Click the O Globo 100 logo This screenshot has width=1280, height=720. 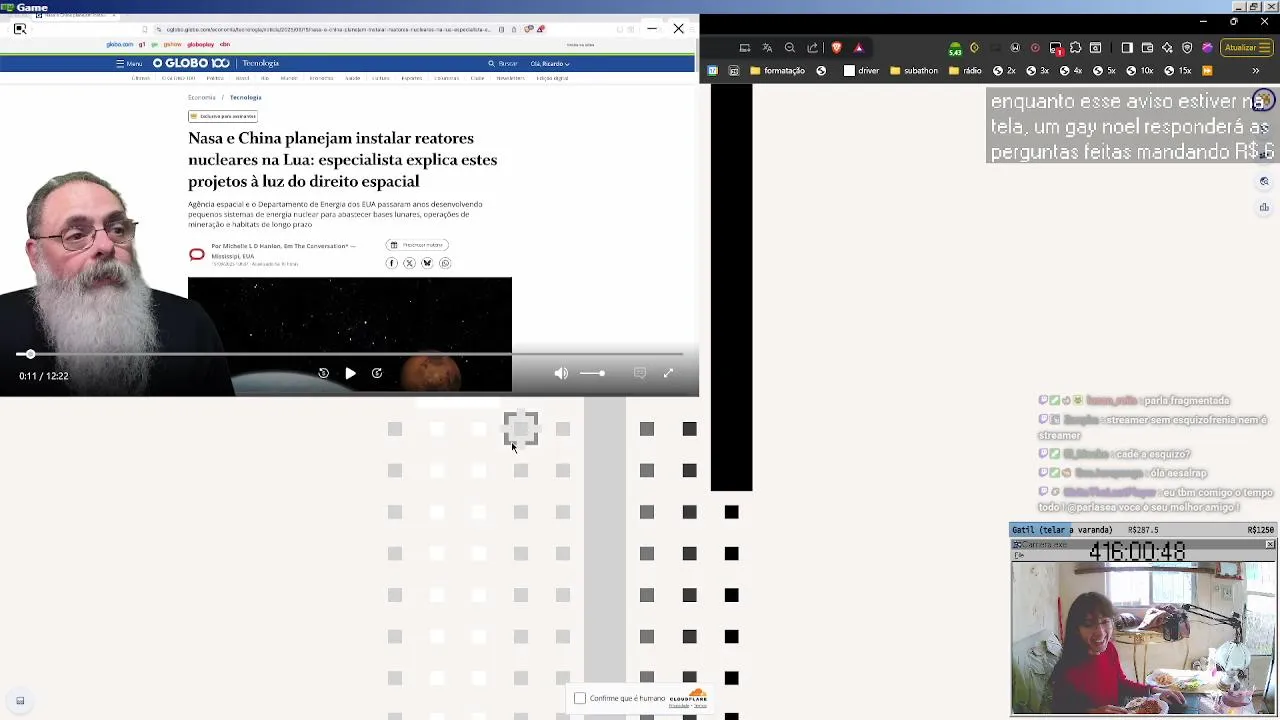click(191, 63)
